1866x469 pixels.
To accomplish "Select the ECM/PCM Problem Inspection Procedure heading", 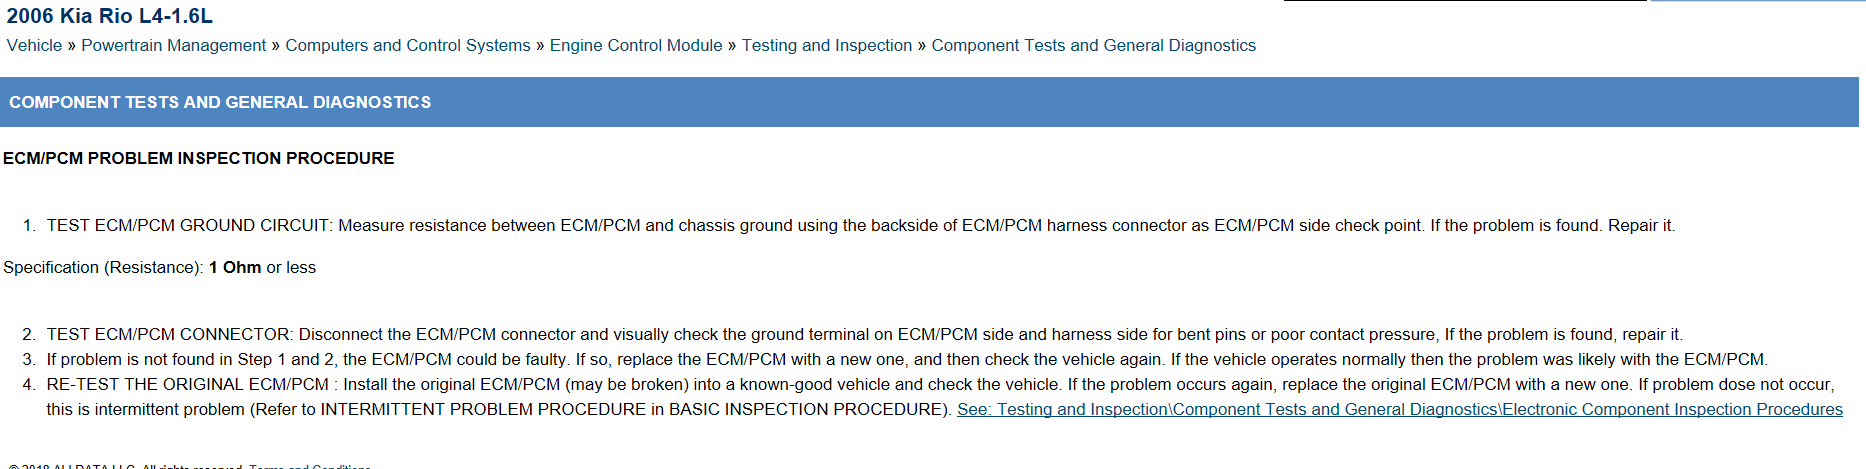I will pos(198,158).
